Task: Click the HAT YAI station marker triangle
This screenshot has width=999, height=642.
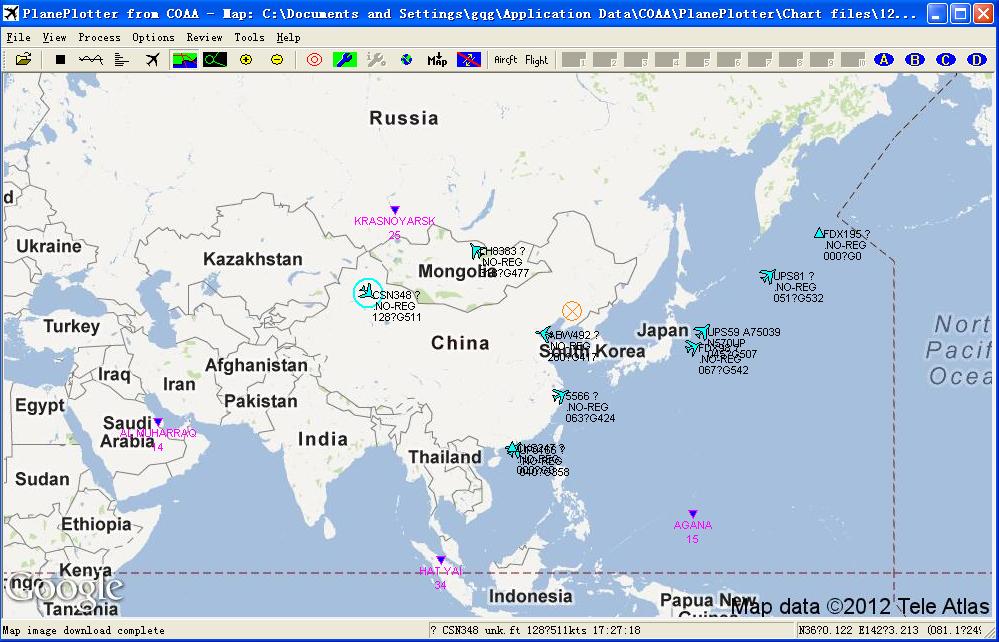Action: pyautogui.click(x=440, y=560)
